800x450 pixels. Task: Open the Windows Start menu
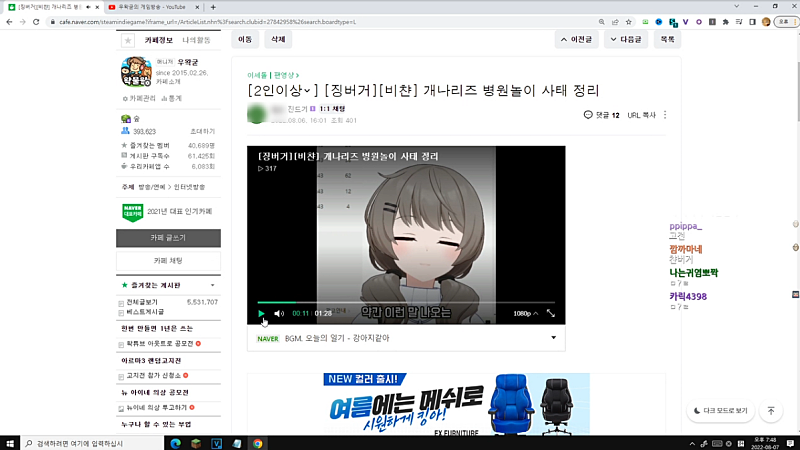pos(10,443)
